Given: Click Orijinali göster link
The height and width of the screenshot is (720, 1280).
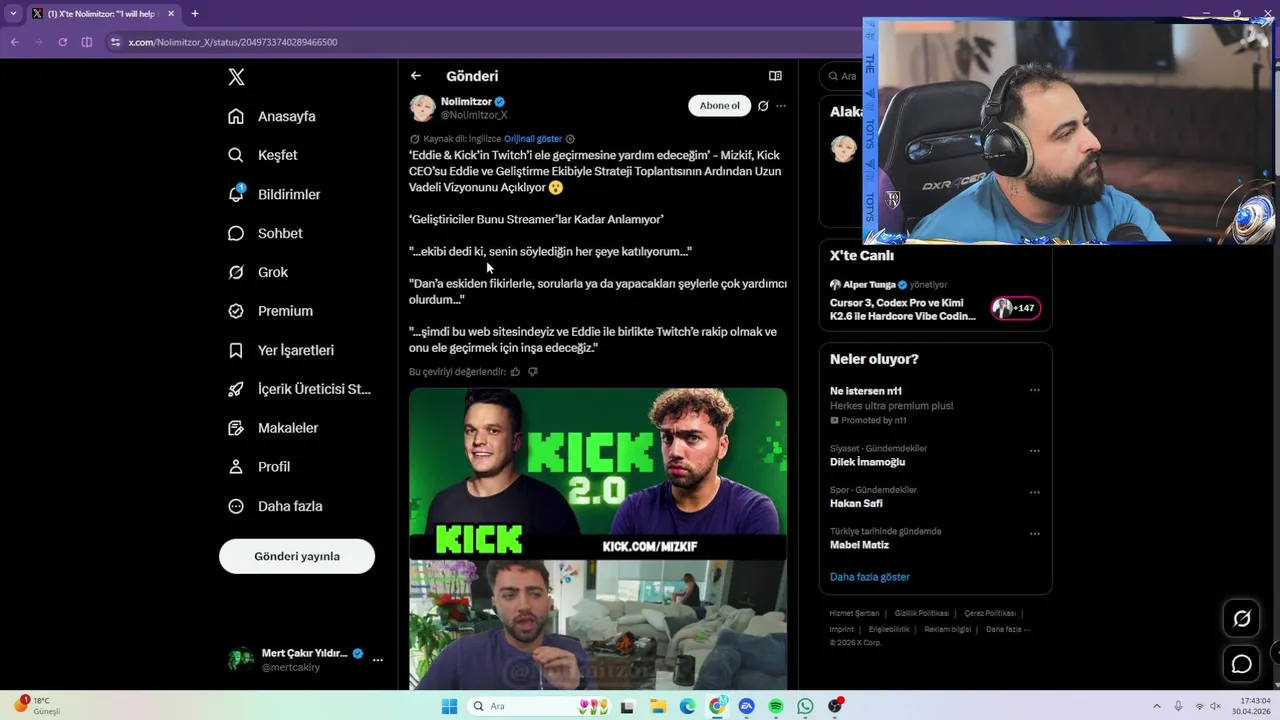Looking at the screenshot, I should [533, 139].
